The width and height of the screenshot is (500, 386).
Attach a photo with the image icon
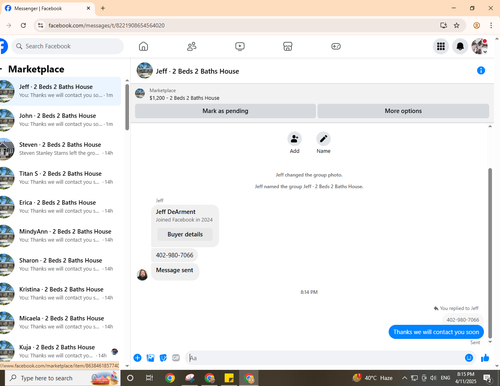pyautogui.click(x=150, y=358)
